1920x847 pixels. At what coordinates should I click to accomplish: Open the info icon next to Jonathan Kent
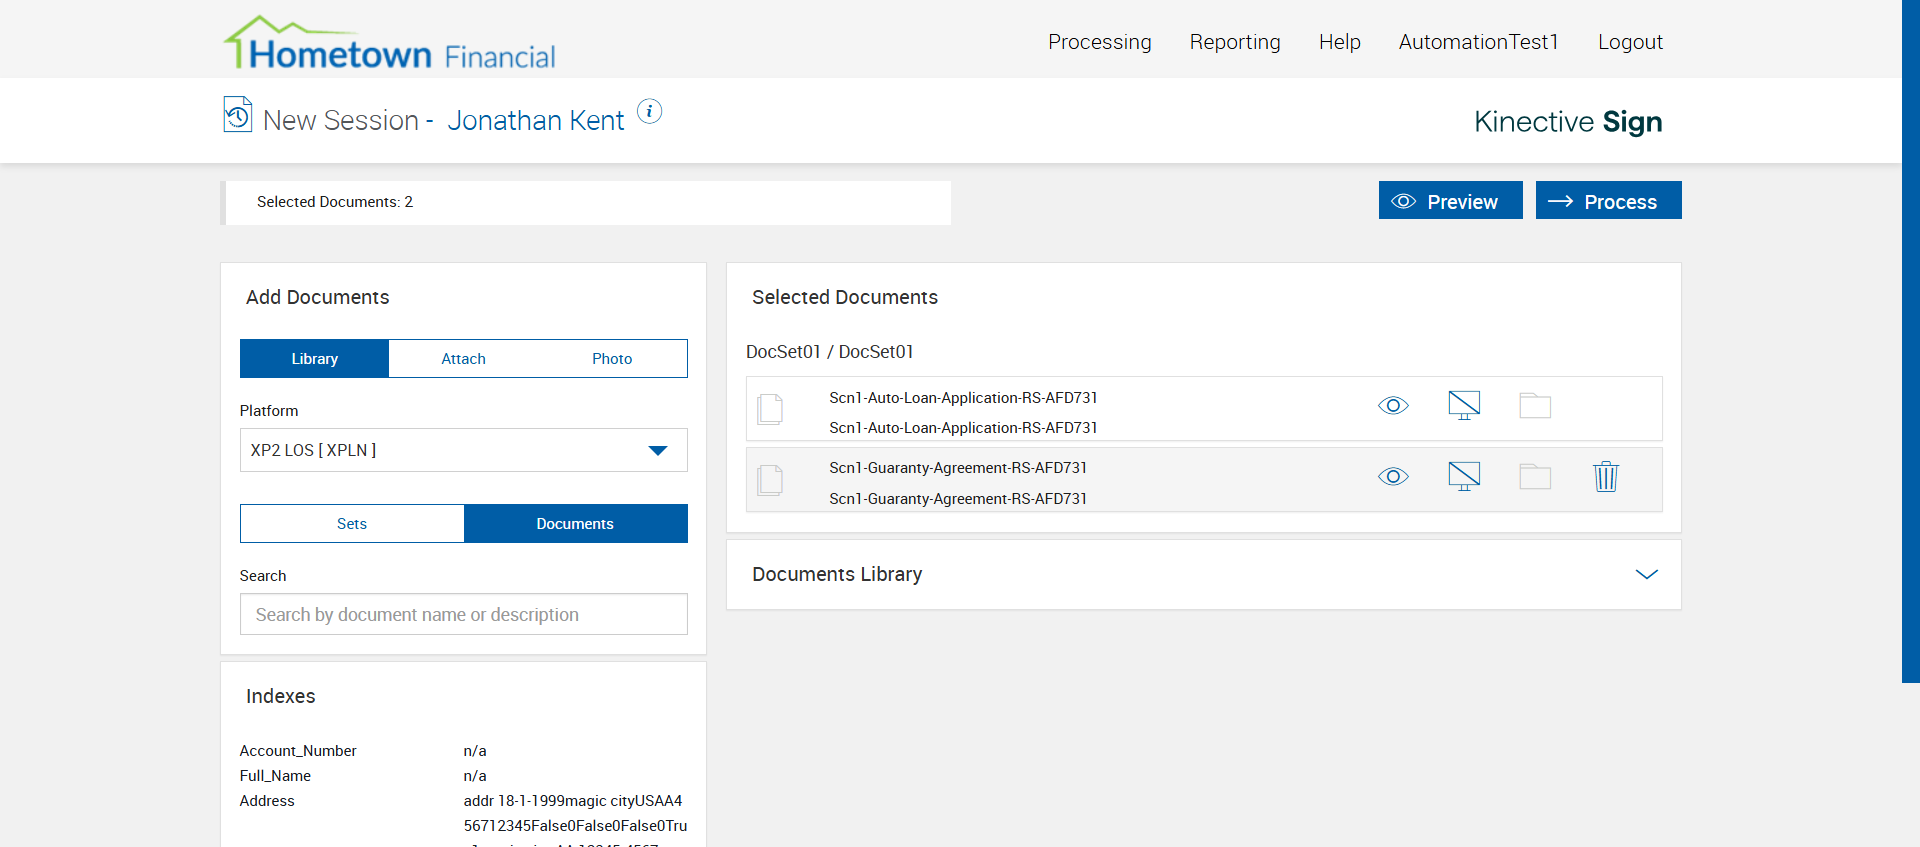pos(650,112)
